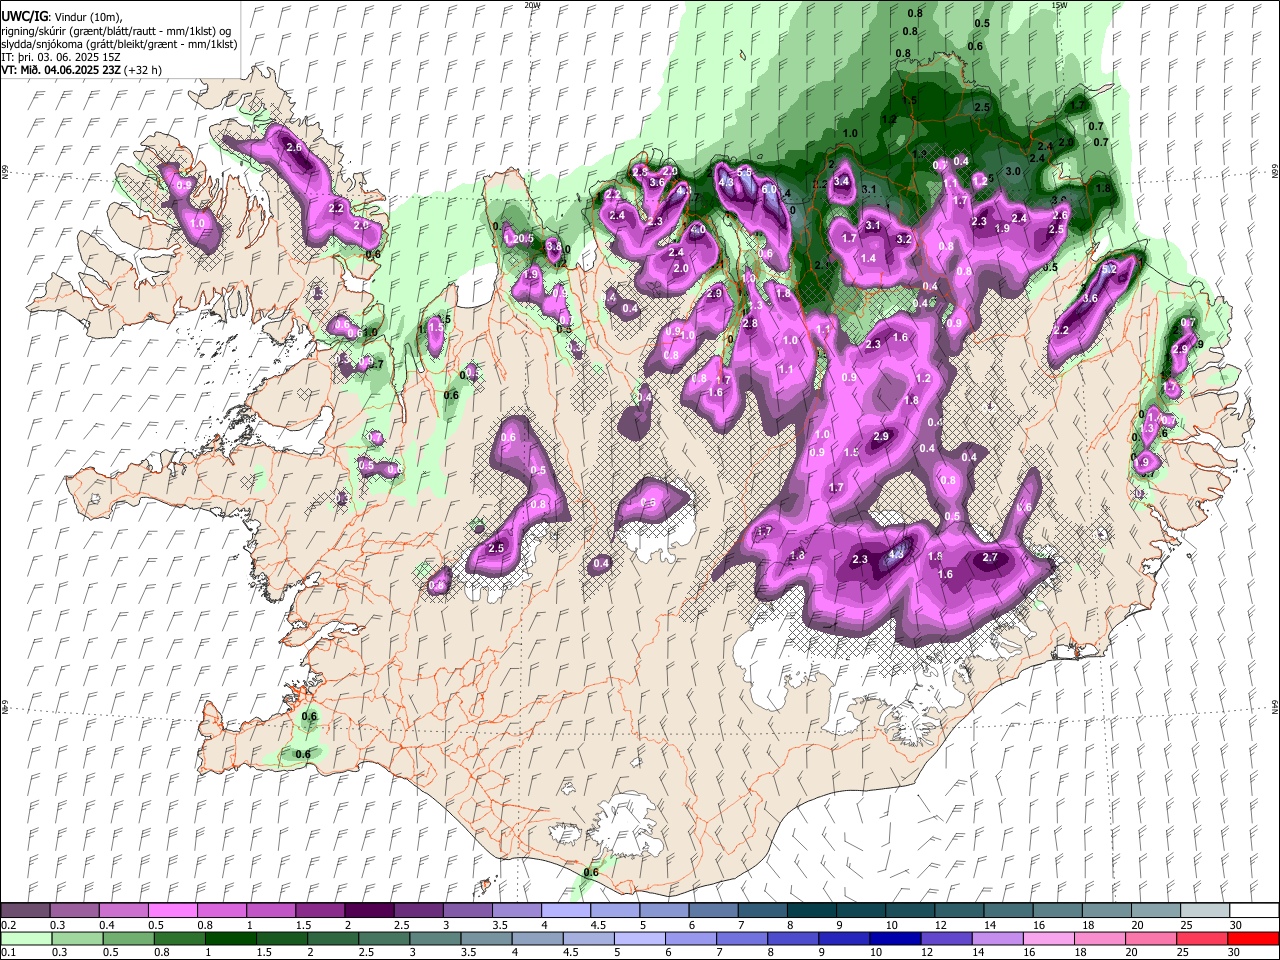1280x960 pixels.
Task: Click the map value '3.8' near the northwest coast
Action: click(x=552, y=245)
